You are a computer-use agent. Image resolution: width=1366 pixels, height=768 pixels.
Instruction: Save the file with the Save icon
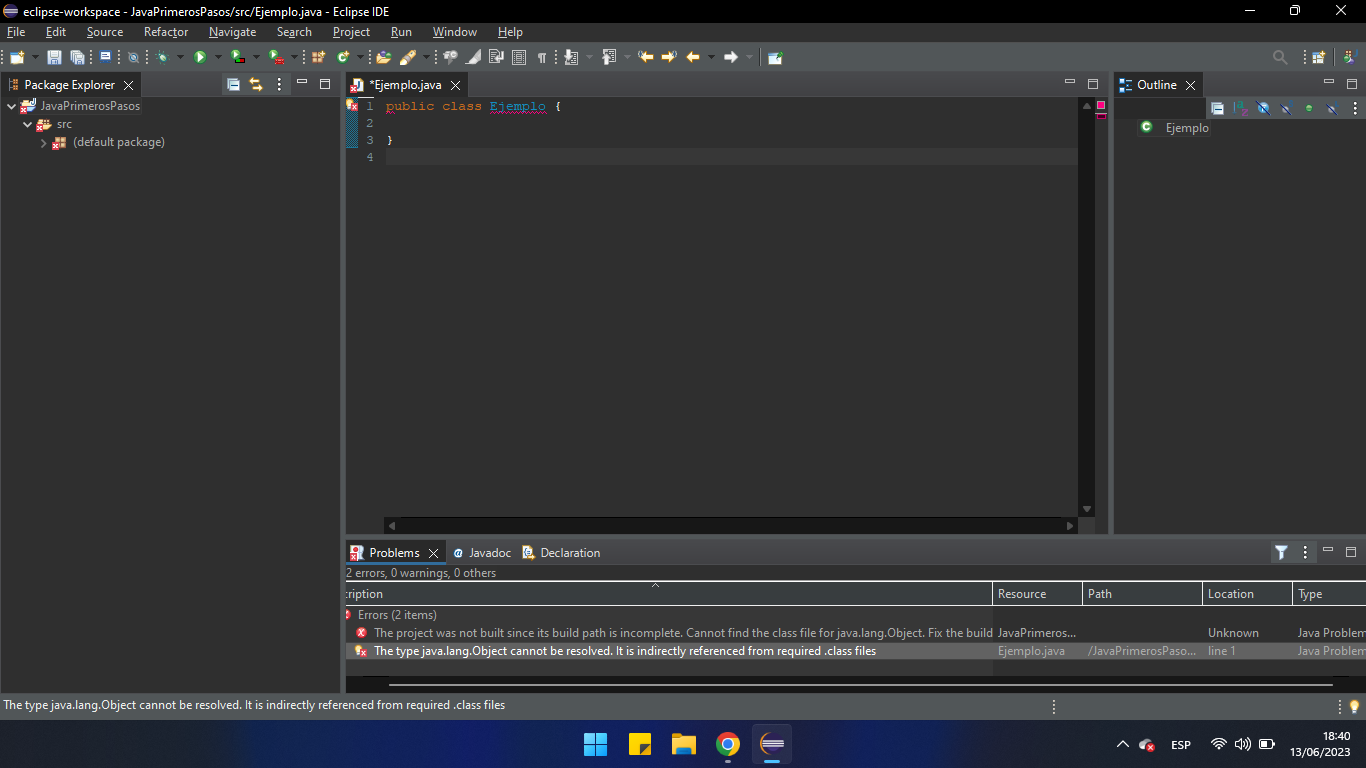click(54, 57)
